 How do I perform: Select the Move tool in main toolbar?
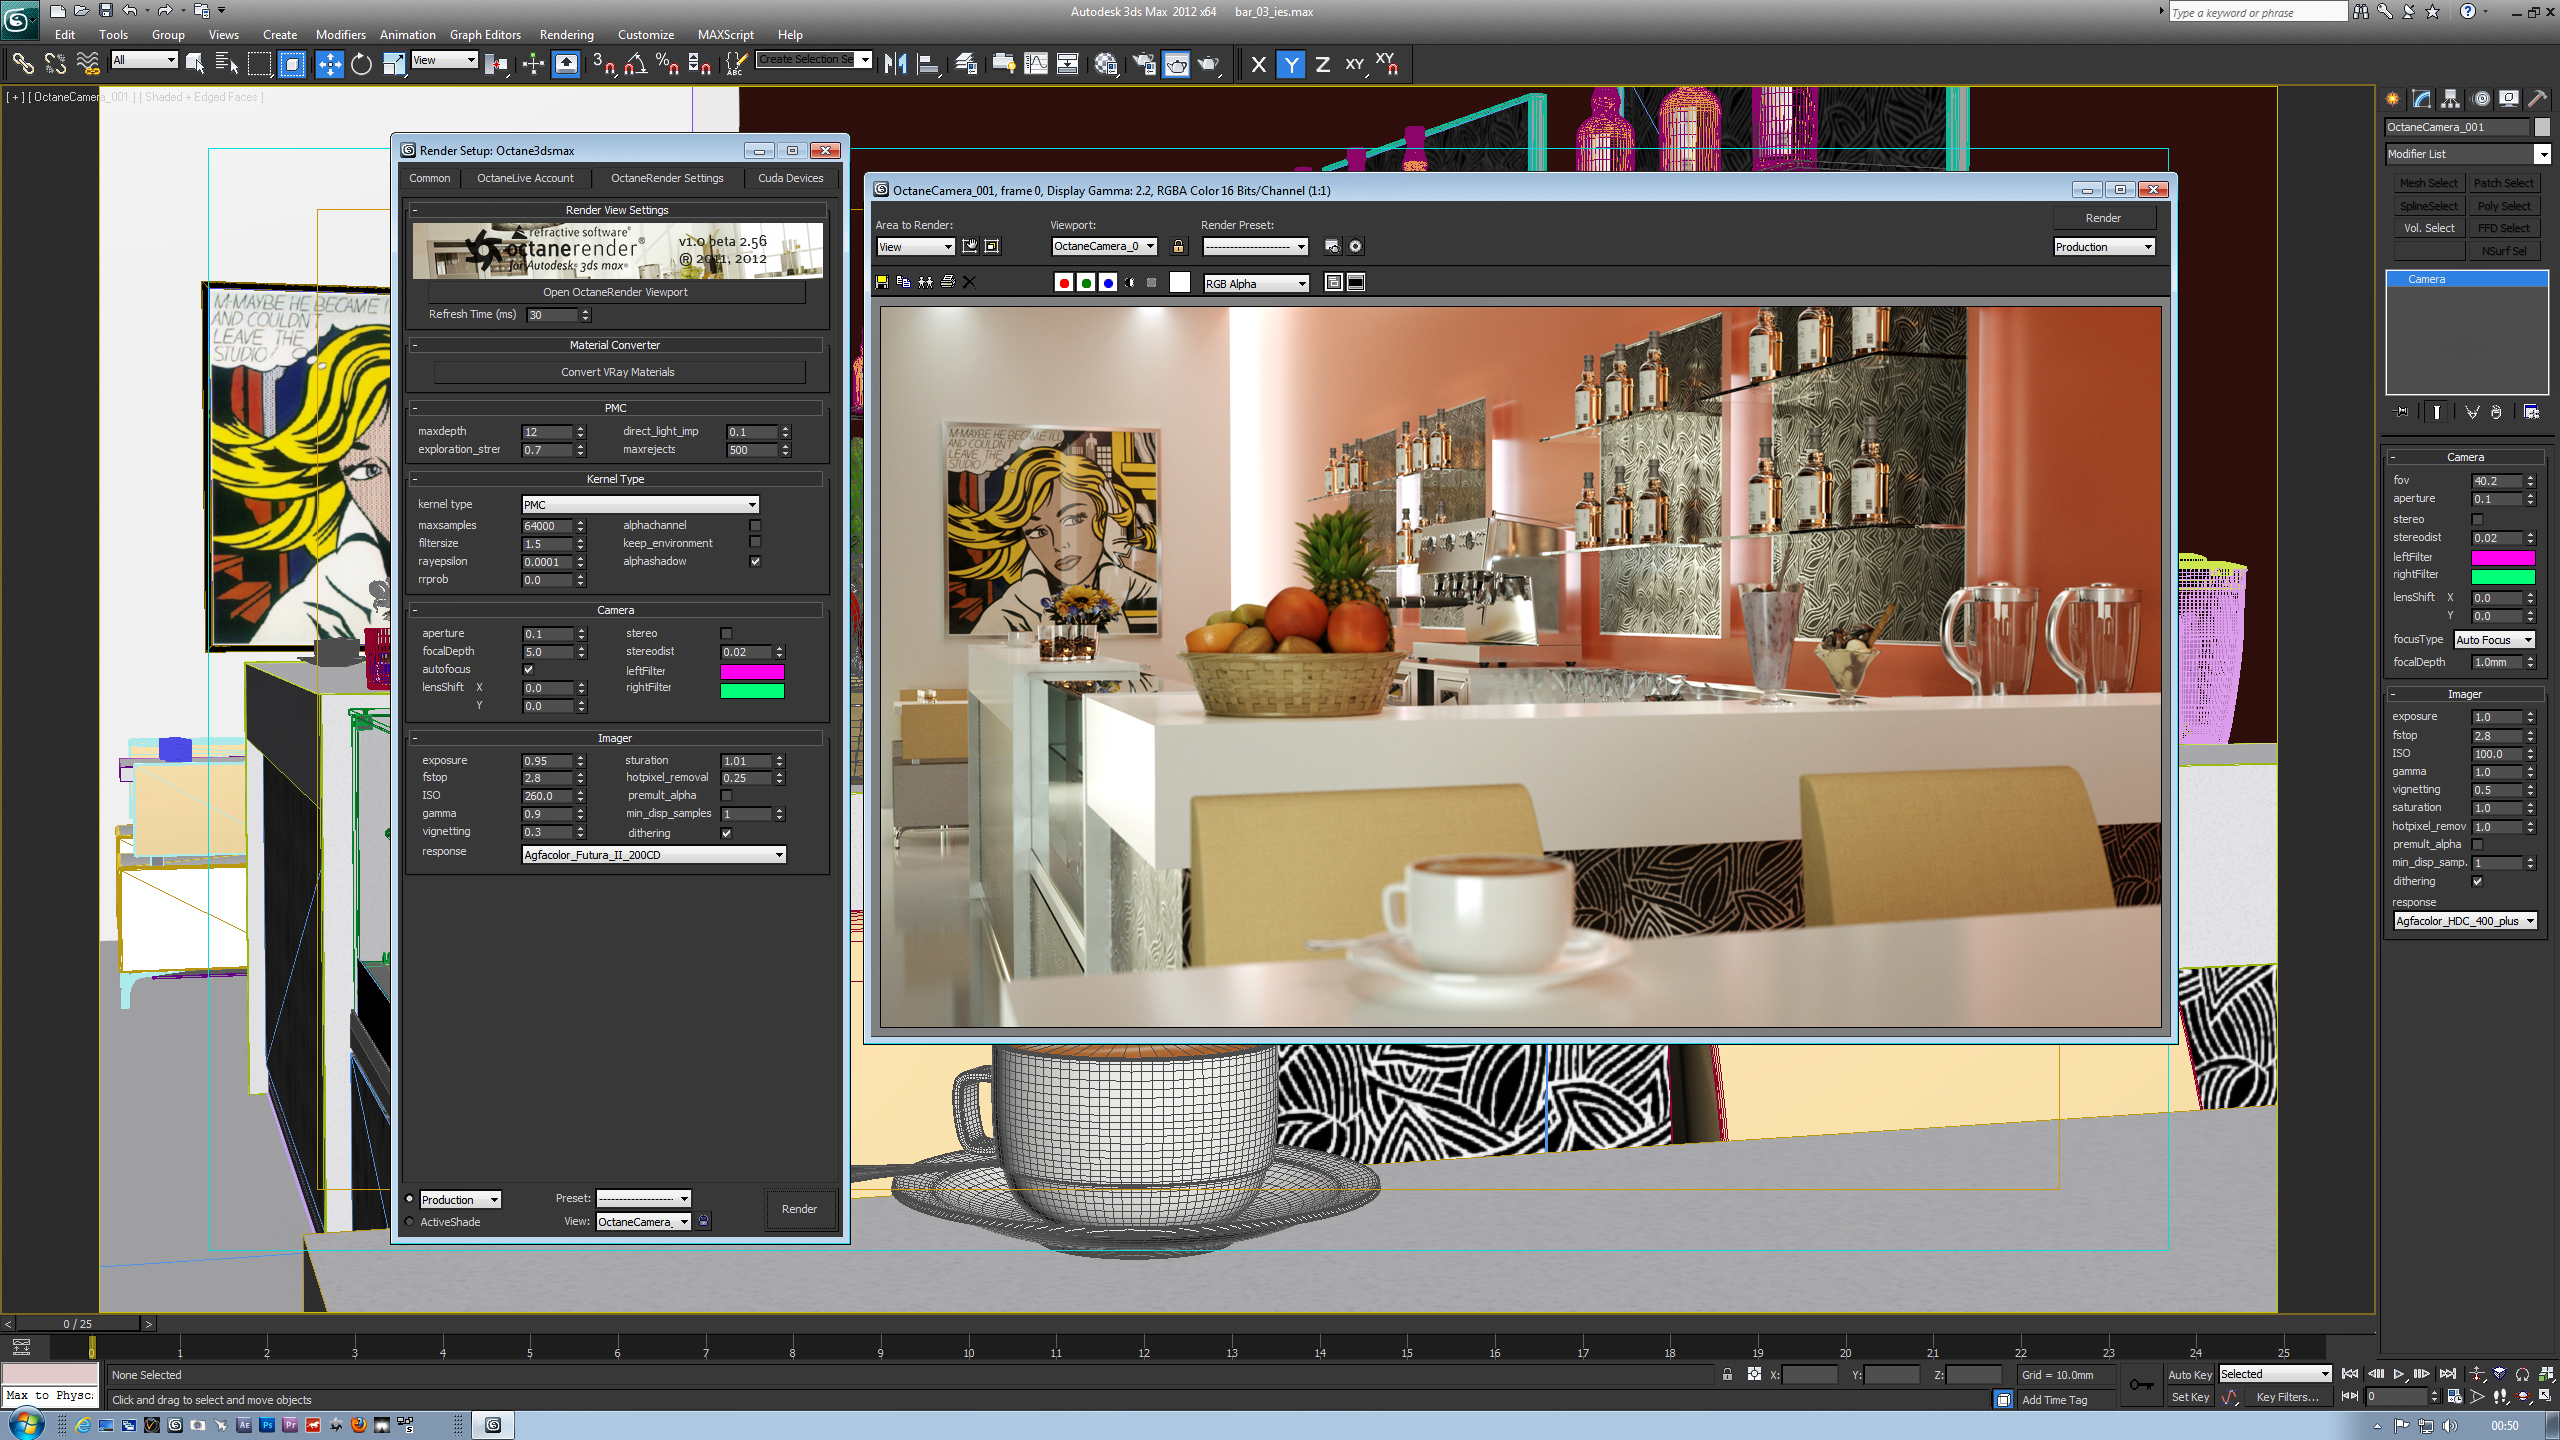(x=329, y=65)
